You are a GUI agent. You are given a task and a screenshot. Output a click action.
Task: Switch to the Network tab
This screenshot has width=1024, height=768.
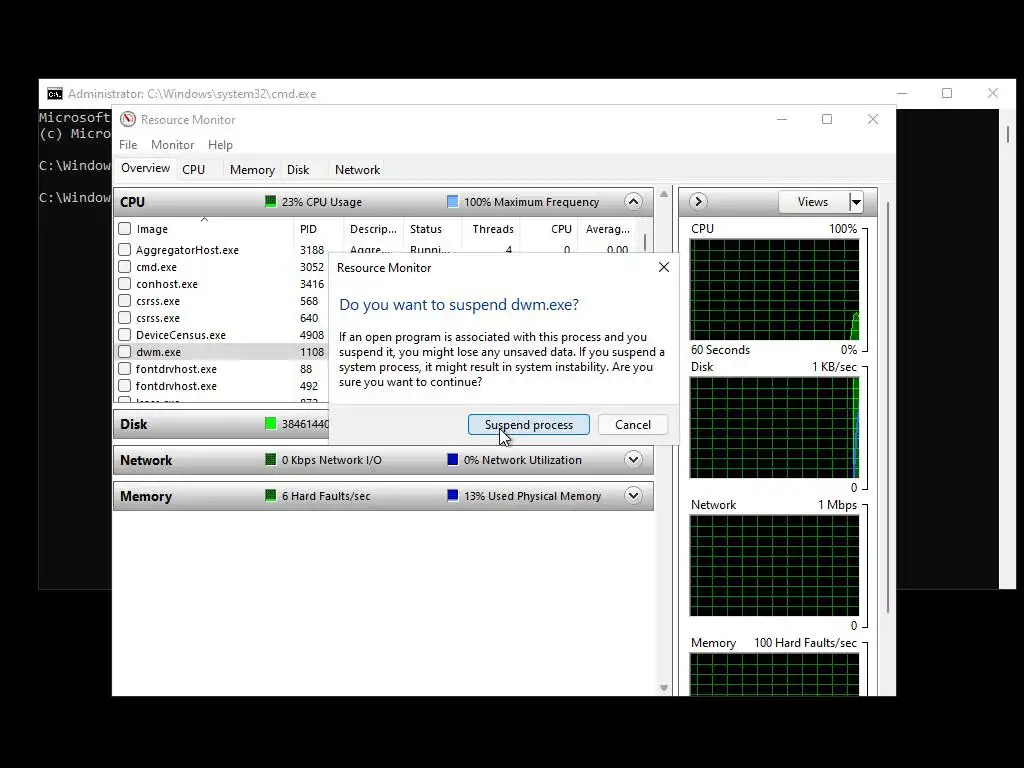(x=357, y=169)
